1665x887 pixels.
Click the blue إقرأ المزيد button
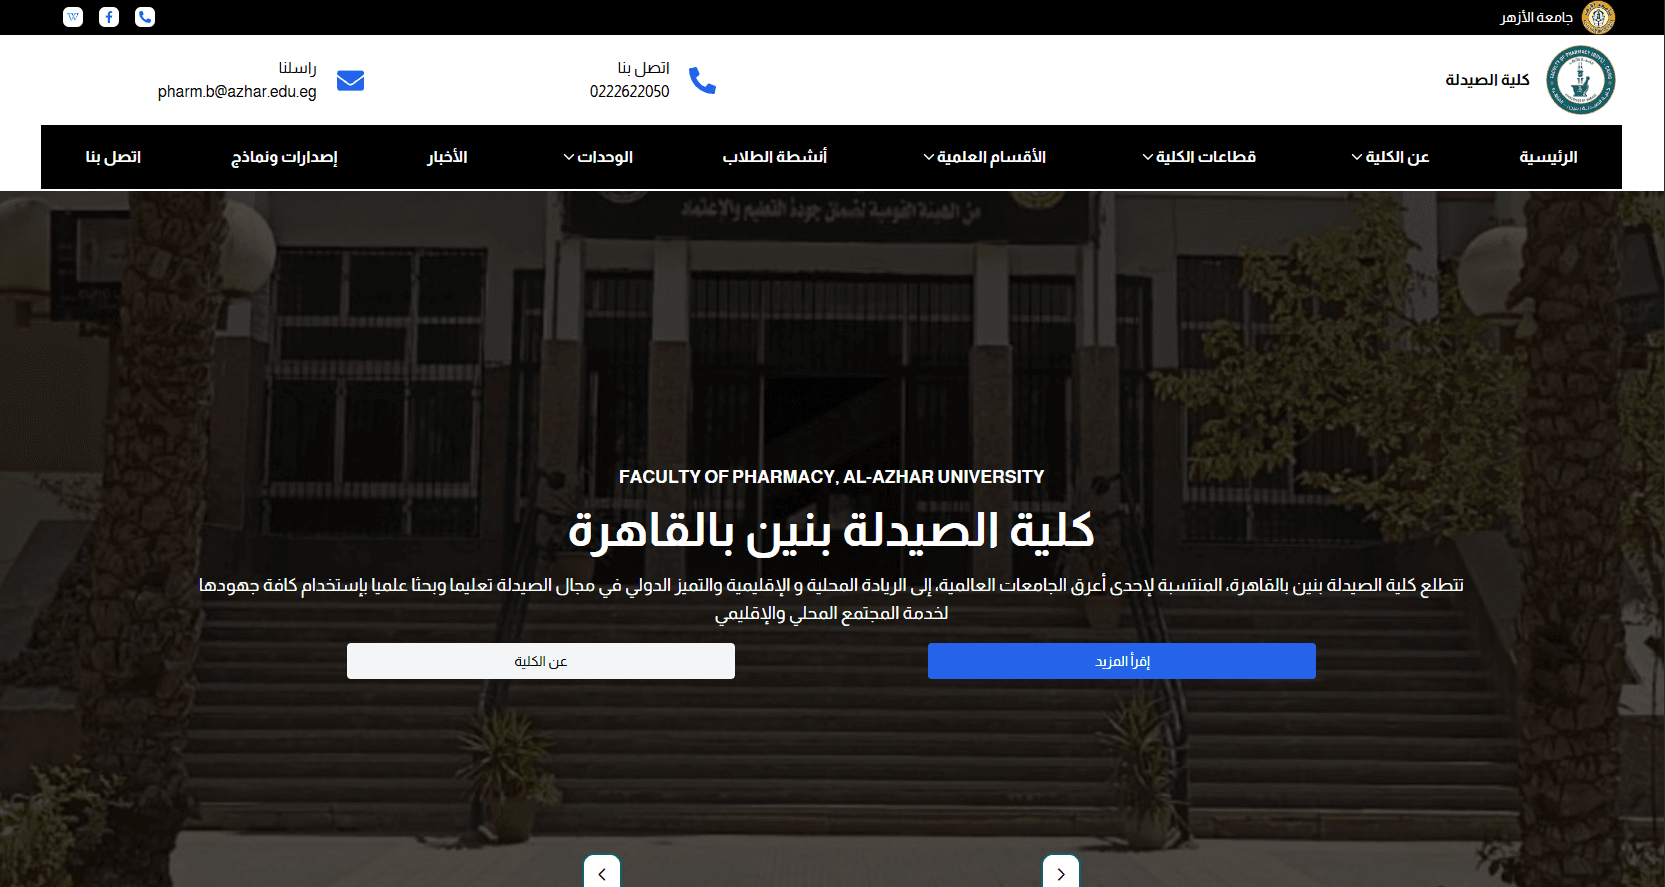(1122, 661)
